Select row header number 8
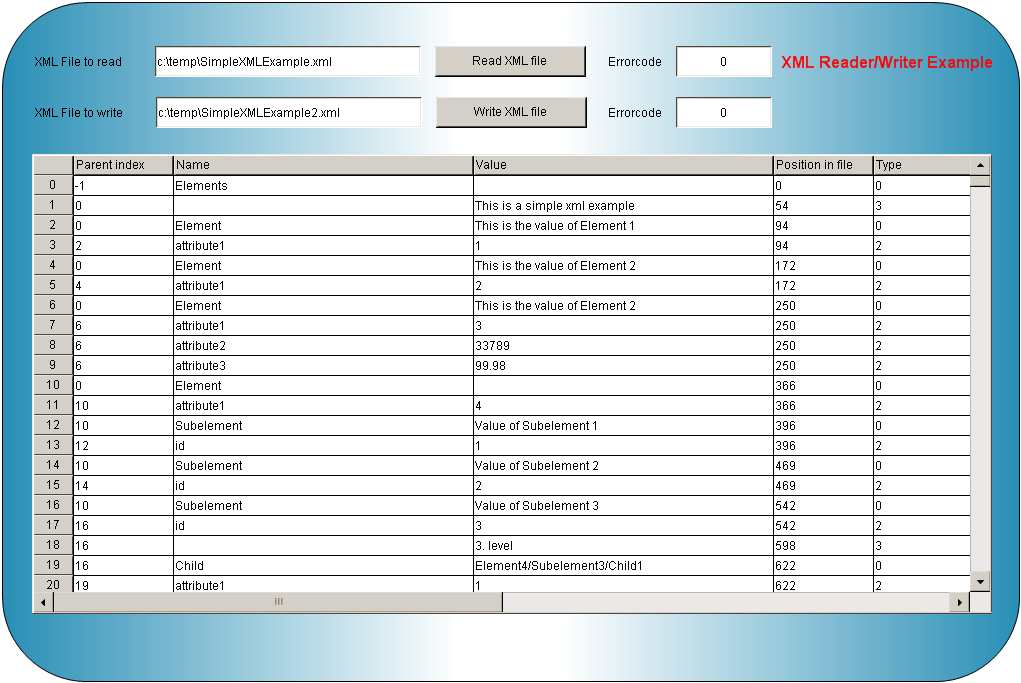Viewport: 1021px width, 683px height. (53, 346)
